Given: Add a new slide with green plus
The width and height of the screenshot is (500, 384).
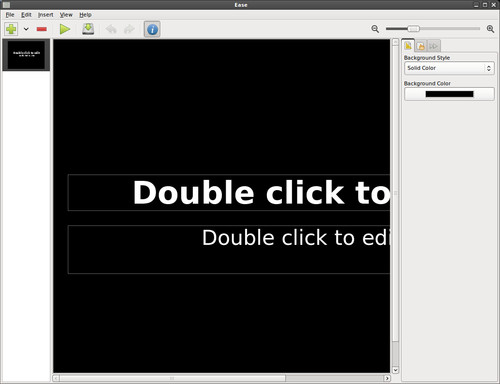Looking at the screenshot, I should pyautogui.click(x=11, y=29).
